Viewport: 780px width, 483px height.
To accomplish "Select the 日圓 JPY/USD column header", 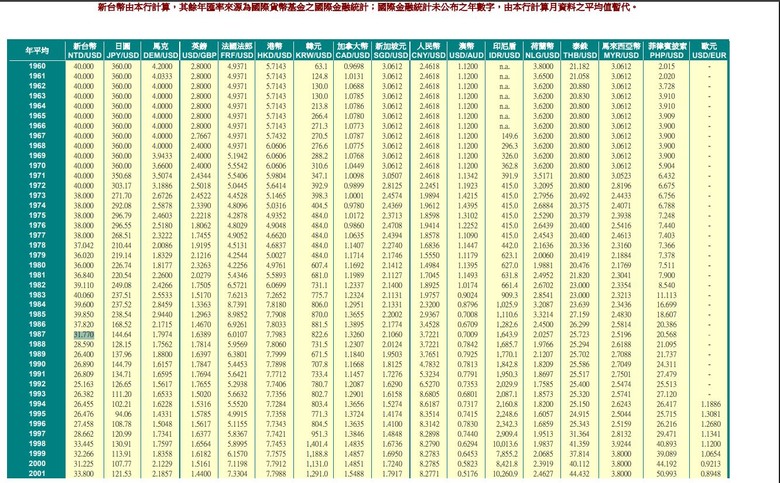I will tap(122, 51).
